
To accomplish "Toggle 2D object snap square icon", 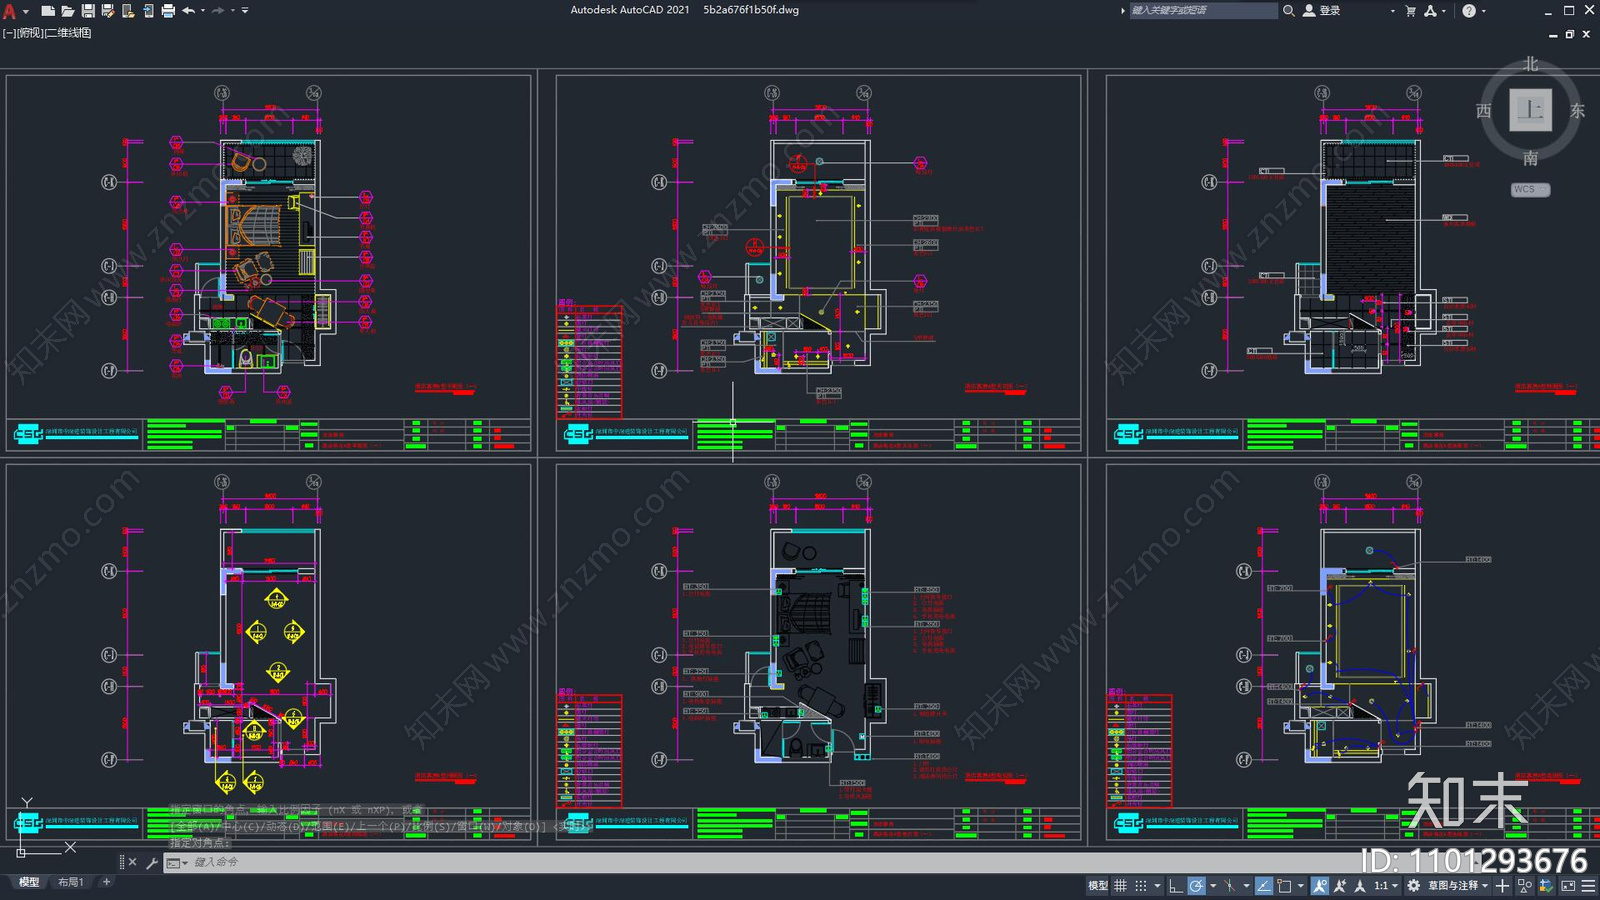I will point(1284,885).
